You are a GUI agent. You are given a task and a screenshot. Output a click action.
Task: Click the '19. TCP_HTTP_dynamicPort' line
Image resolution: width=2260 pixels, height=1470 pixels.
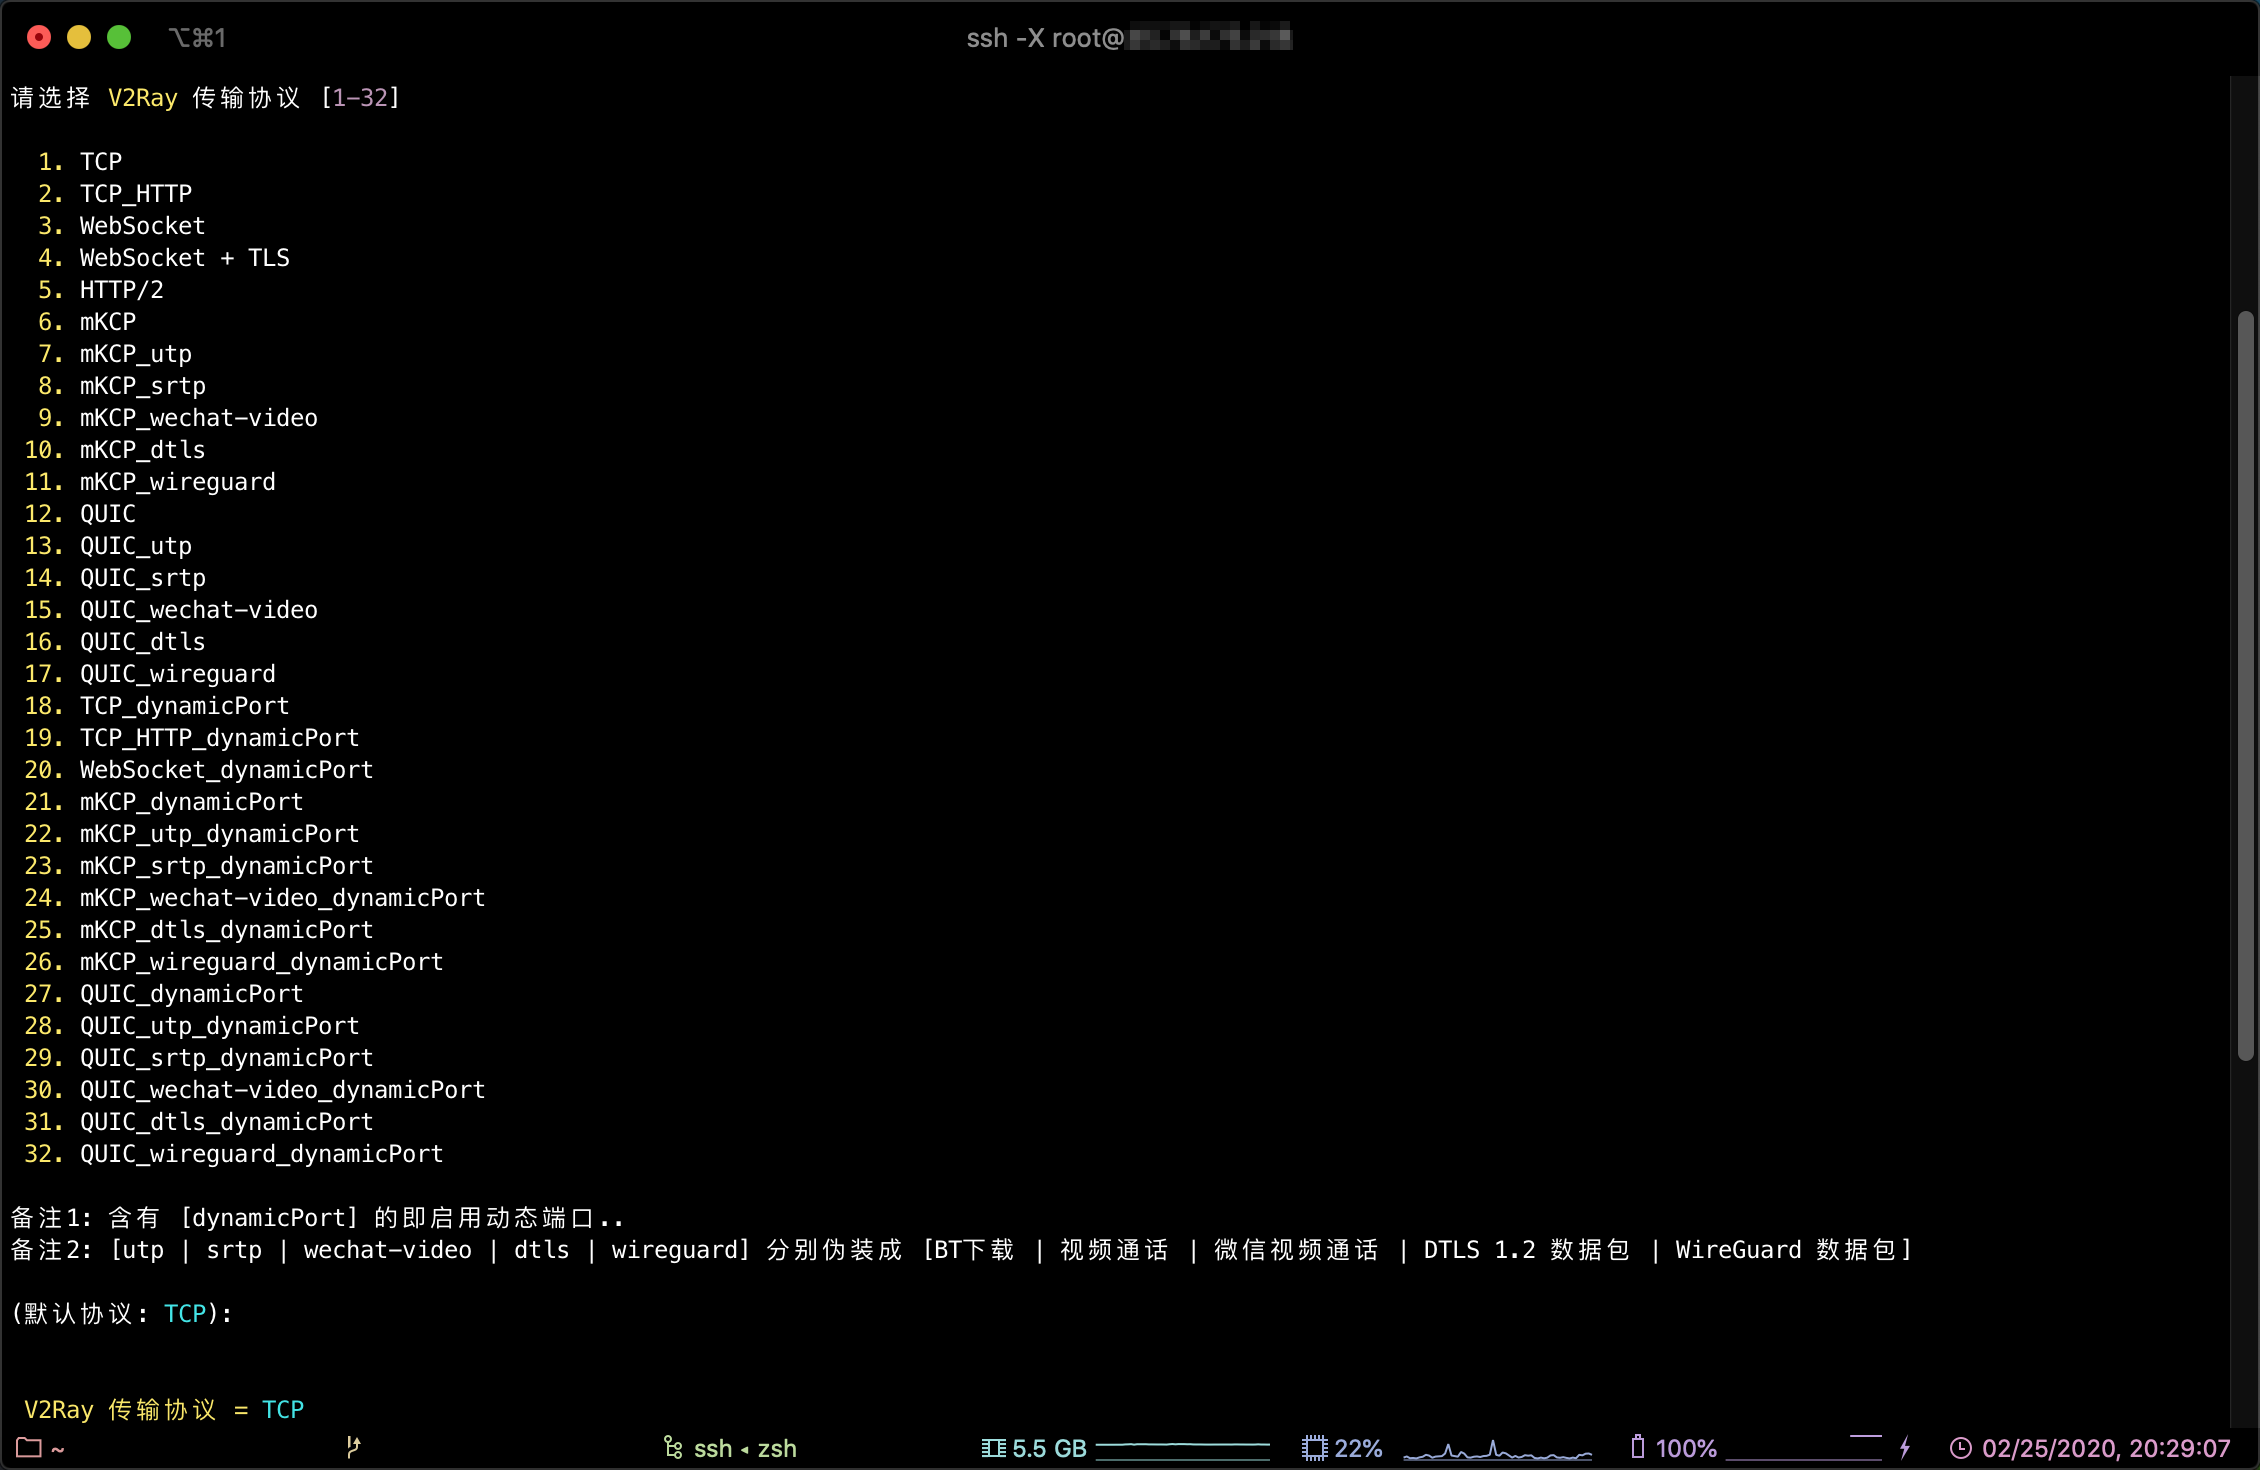(192, 738)
